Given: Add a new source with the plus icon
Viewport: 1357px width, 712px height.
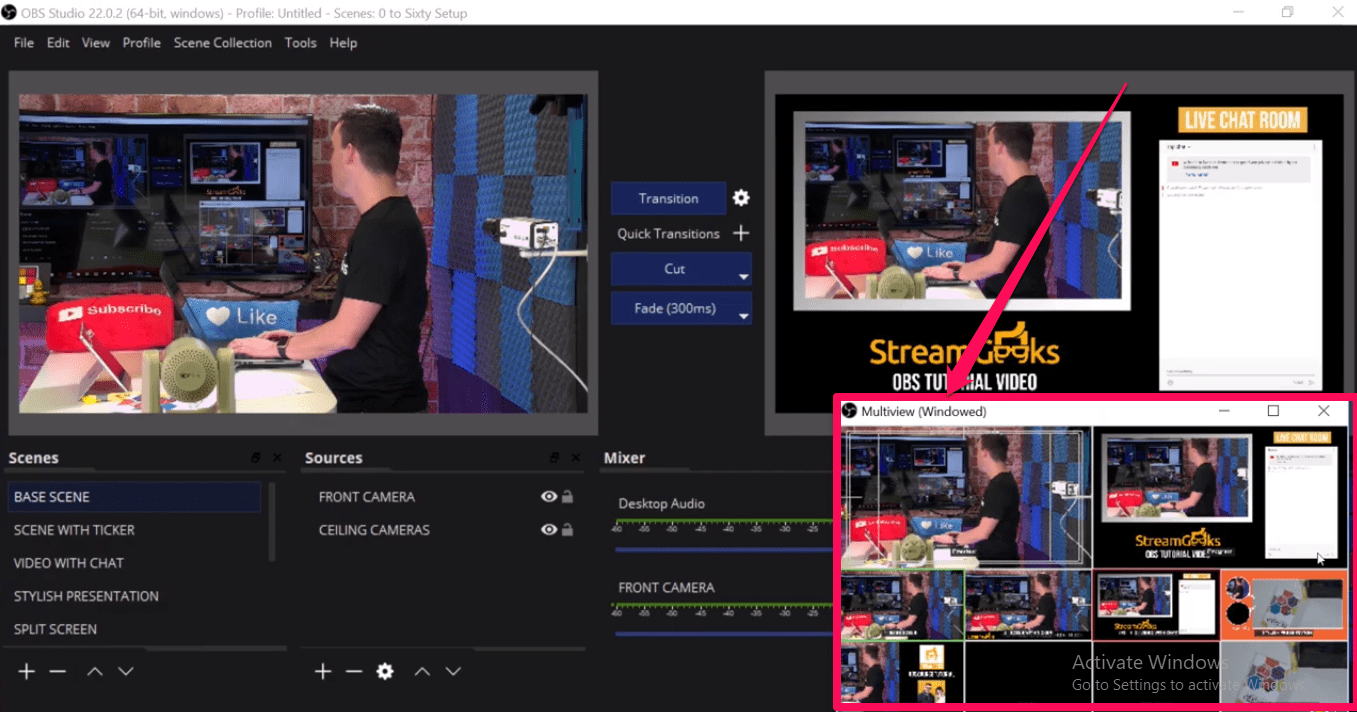Looking at the screenshot, I should pos(322,671).
